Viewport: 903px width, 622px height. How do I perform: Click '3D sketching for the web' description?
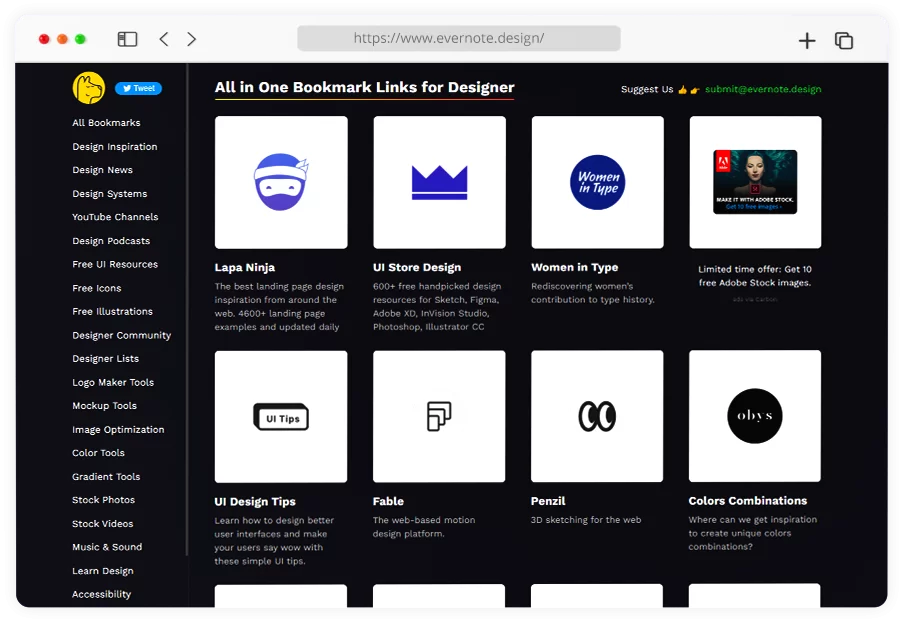(x=586, y=520)
